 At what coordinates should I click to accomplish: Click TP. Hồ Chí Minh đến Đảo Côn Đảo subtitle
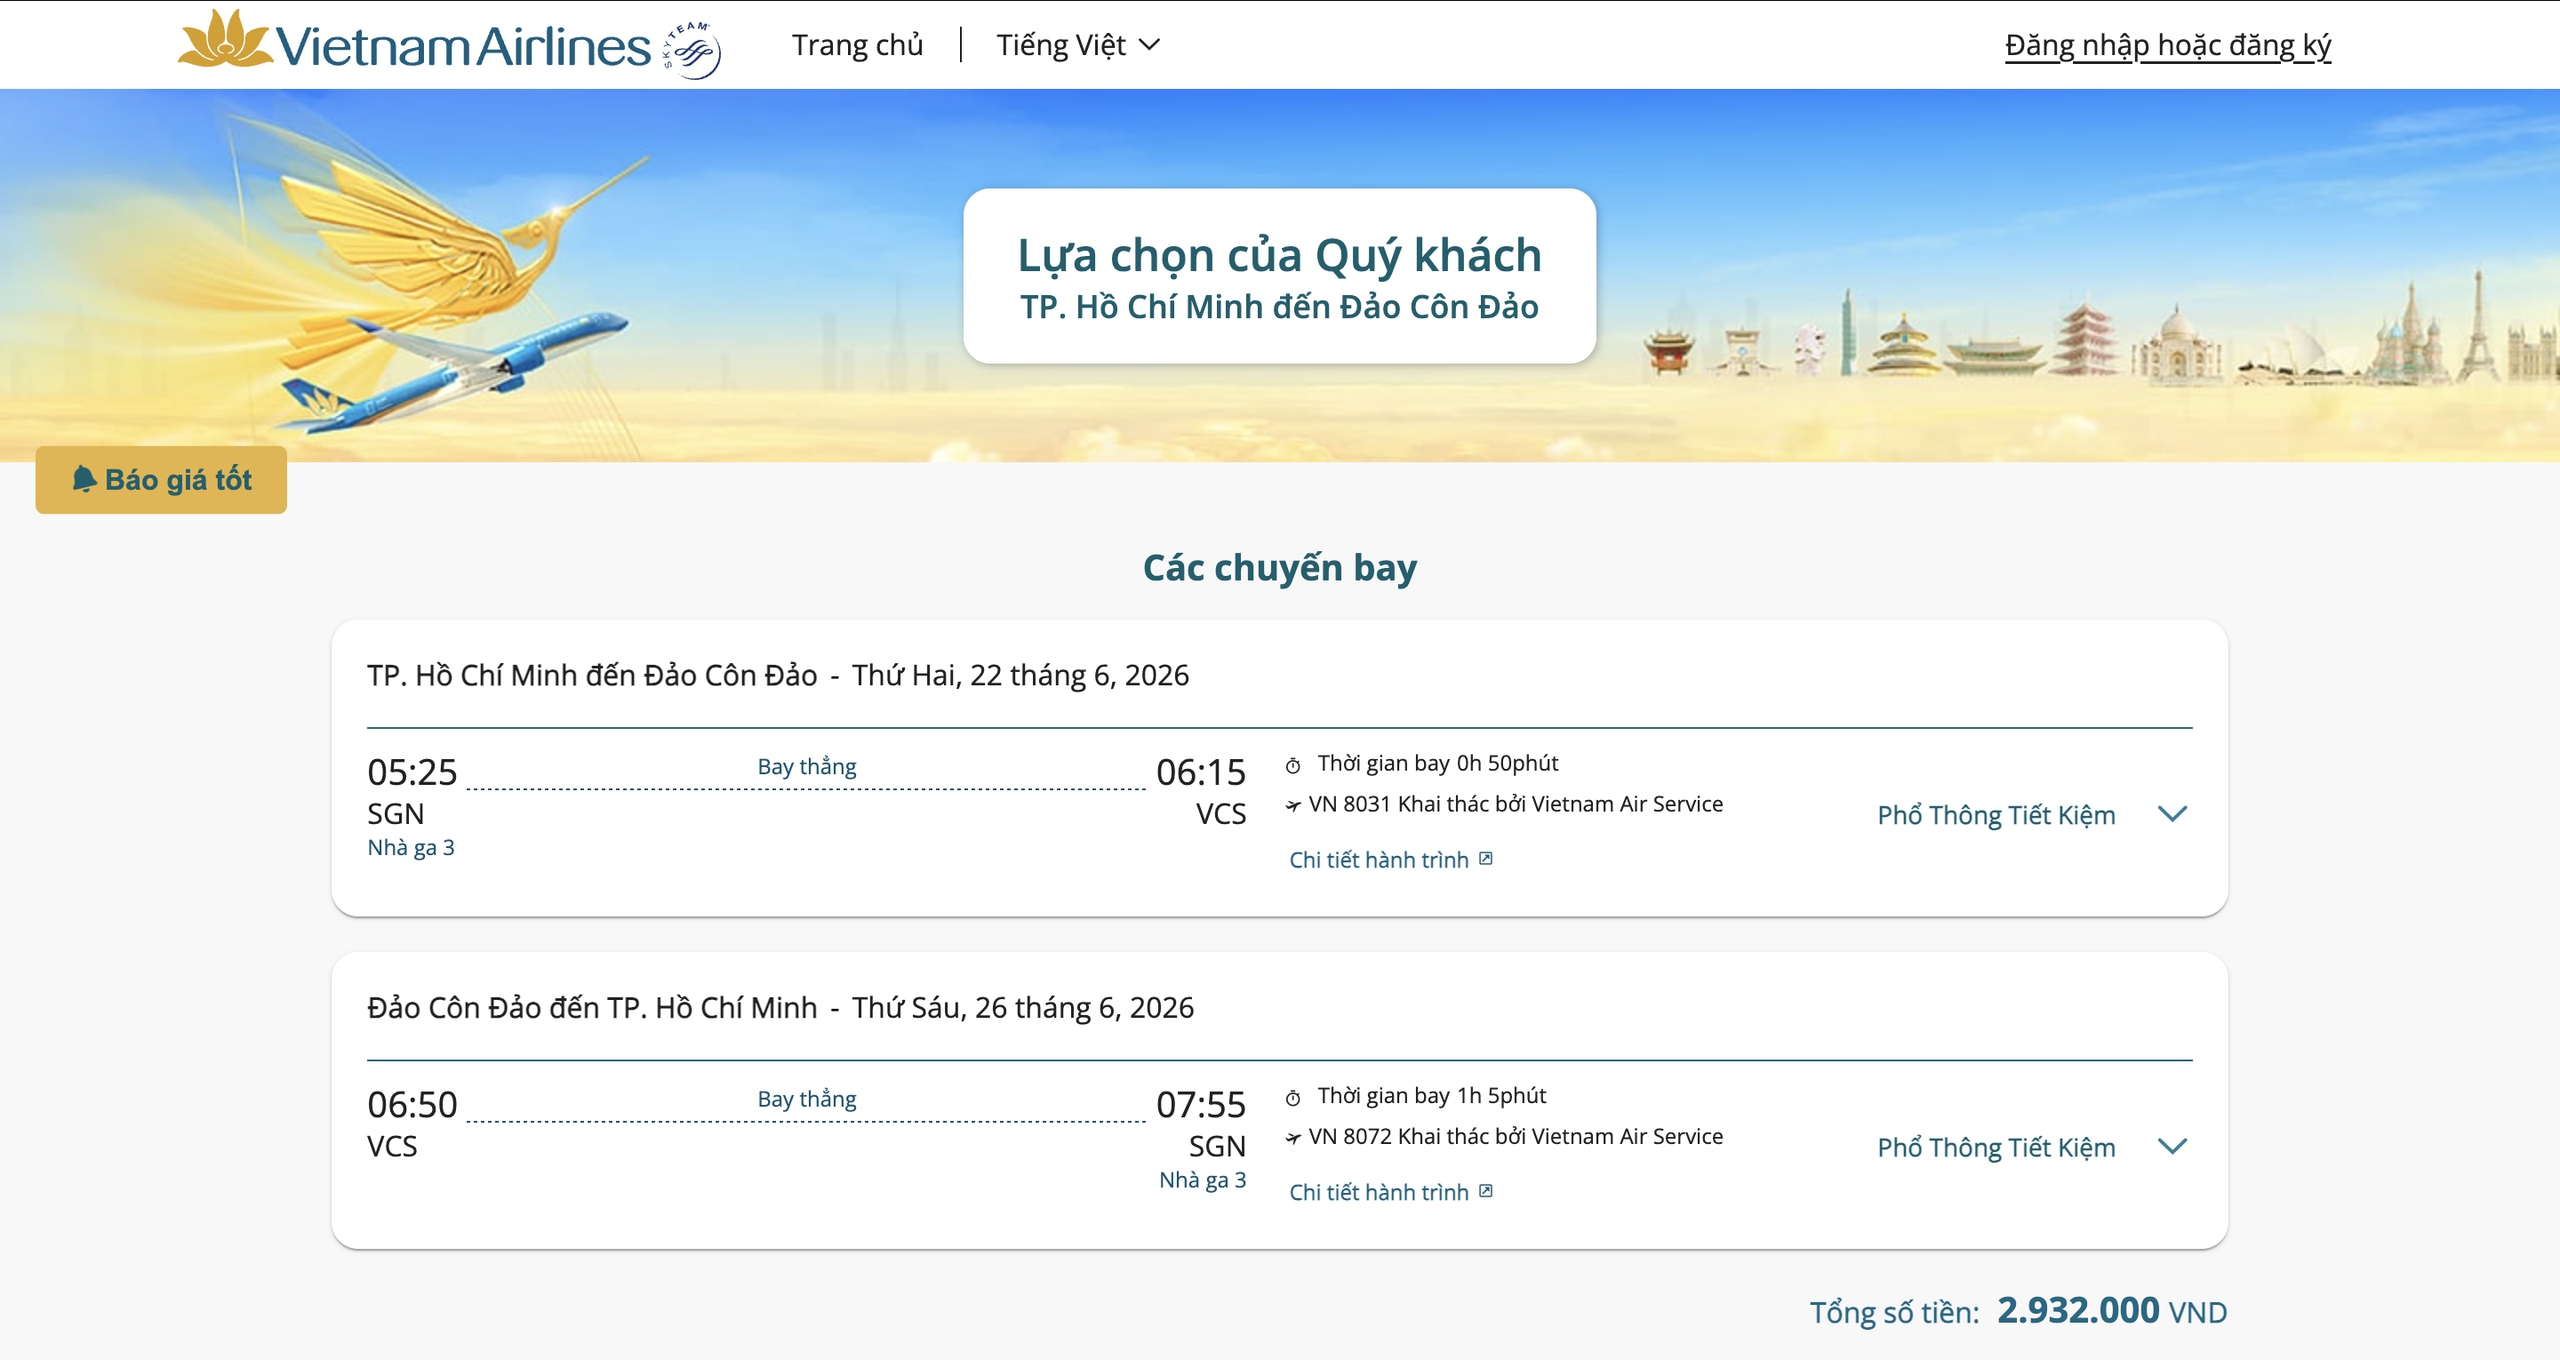(1280, 306)
